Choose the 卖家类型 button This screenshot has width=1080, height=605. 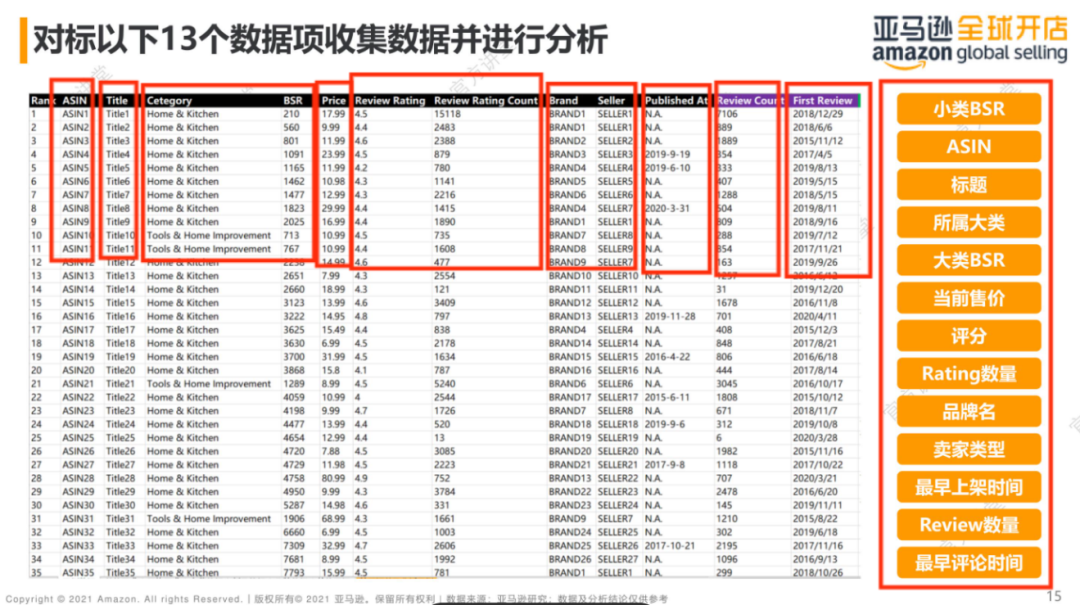pos(968,450)
